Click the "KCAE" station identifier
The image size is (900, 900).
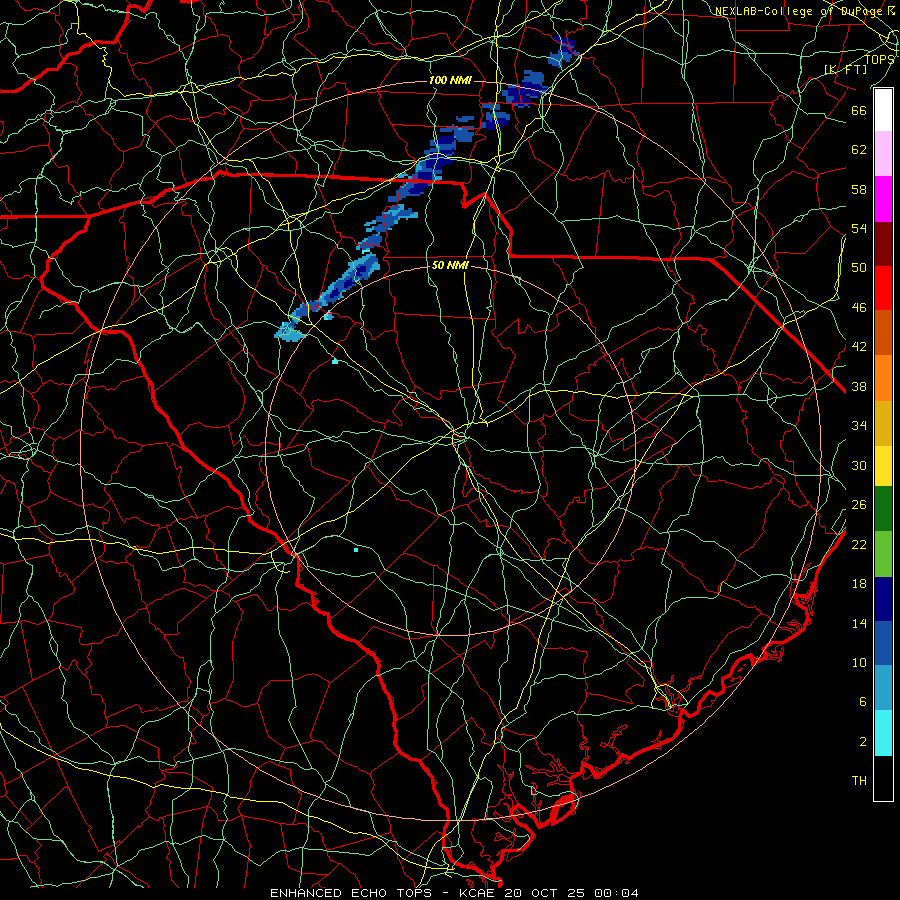tap(479, 893)
